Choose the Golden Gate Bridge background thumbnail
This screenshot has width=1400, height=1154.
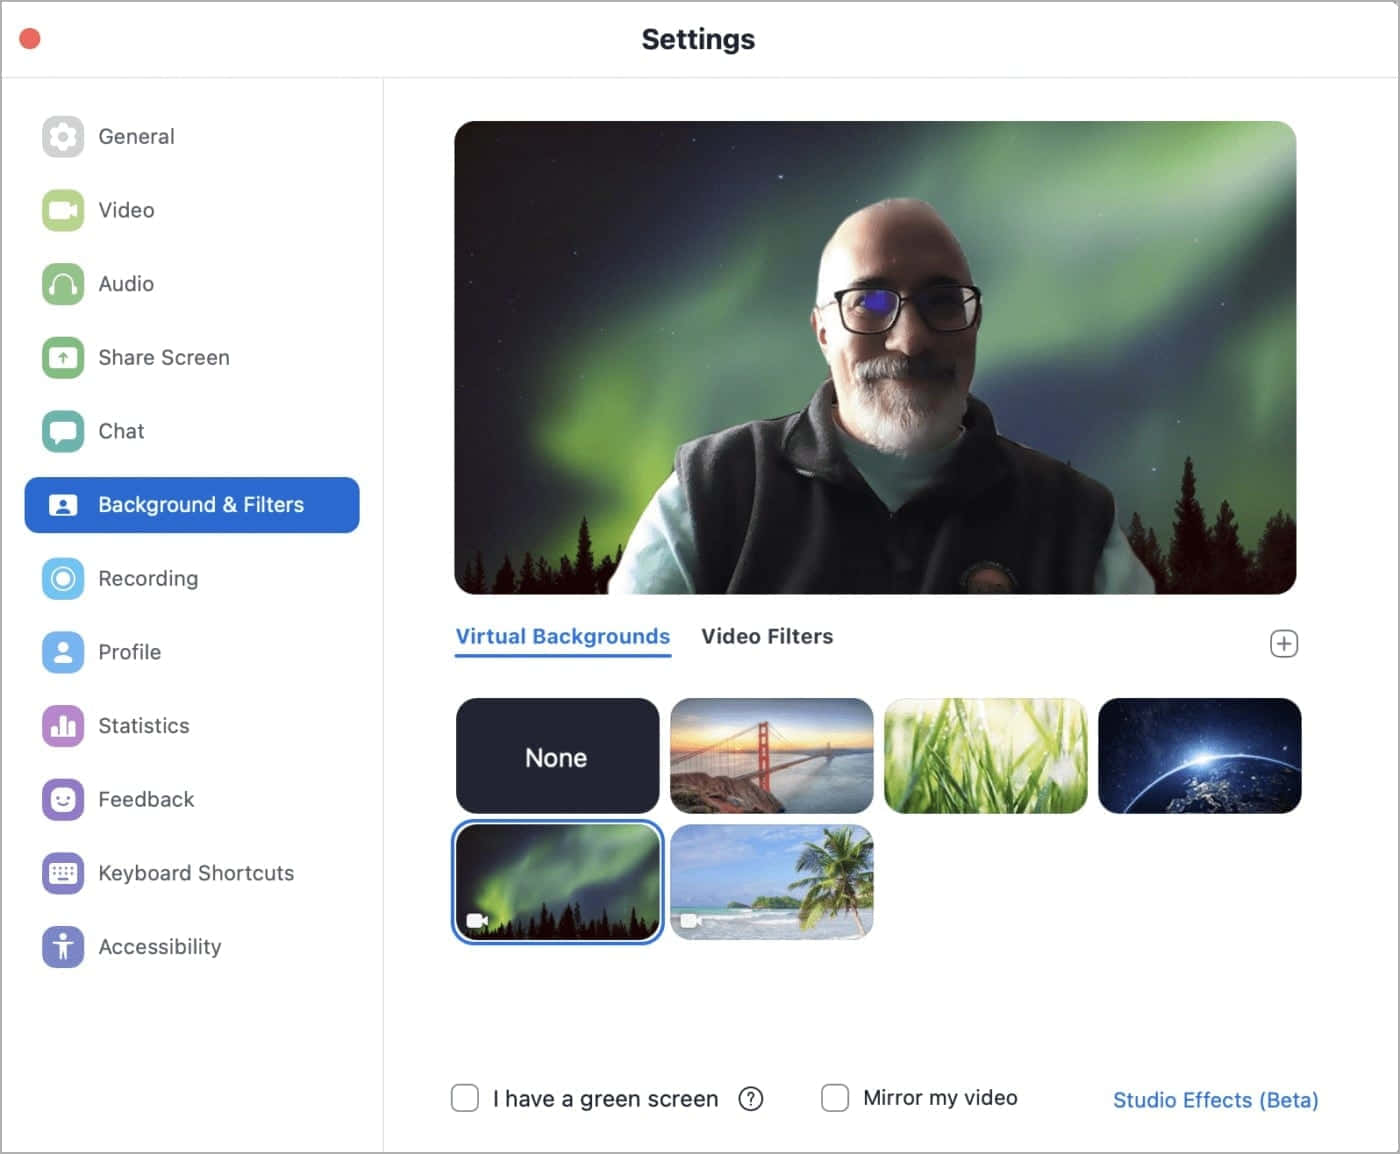pyautogui.click(x=771, y=756)
